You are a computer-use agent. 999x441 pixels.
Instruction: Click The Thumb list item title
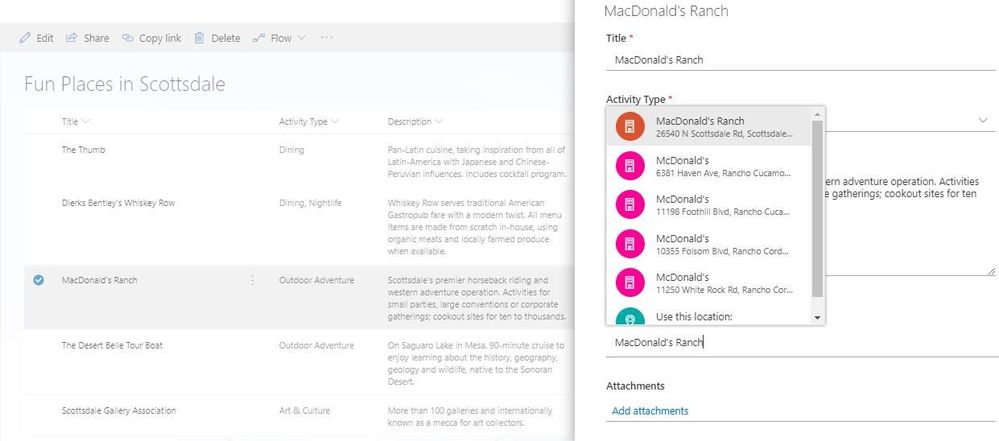point(83,150)
